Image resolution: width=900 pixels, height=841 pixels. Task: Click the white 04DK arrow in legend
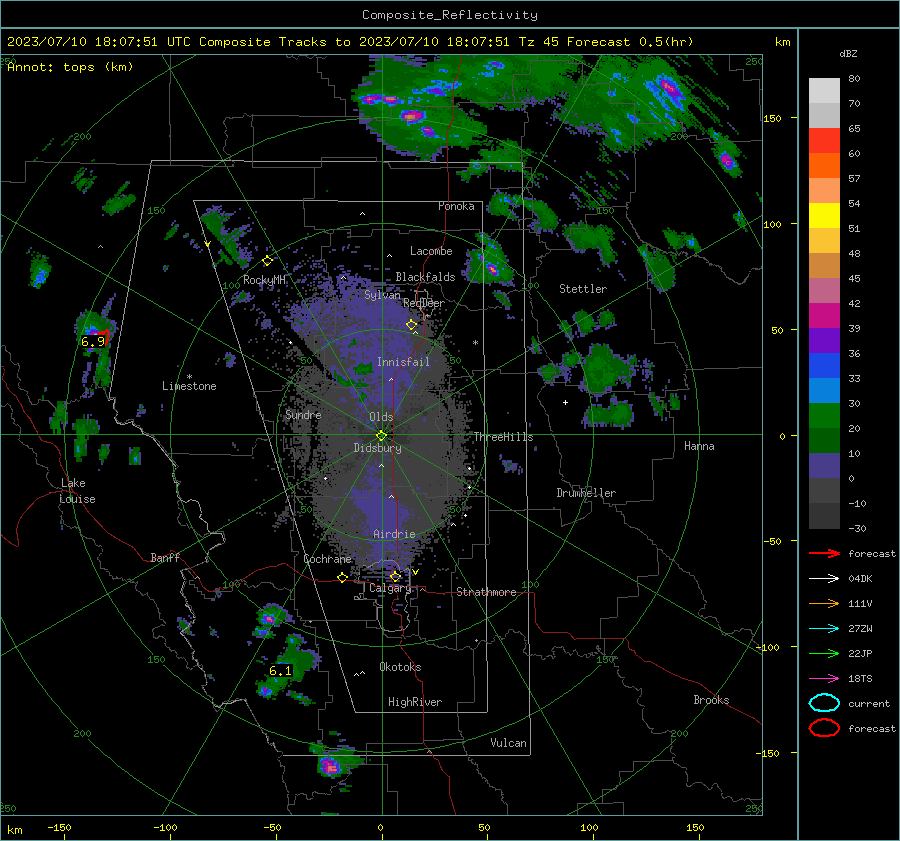coord(824,579)
